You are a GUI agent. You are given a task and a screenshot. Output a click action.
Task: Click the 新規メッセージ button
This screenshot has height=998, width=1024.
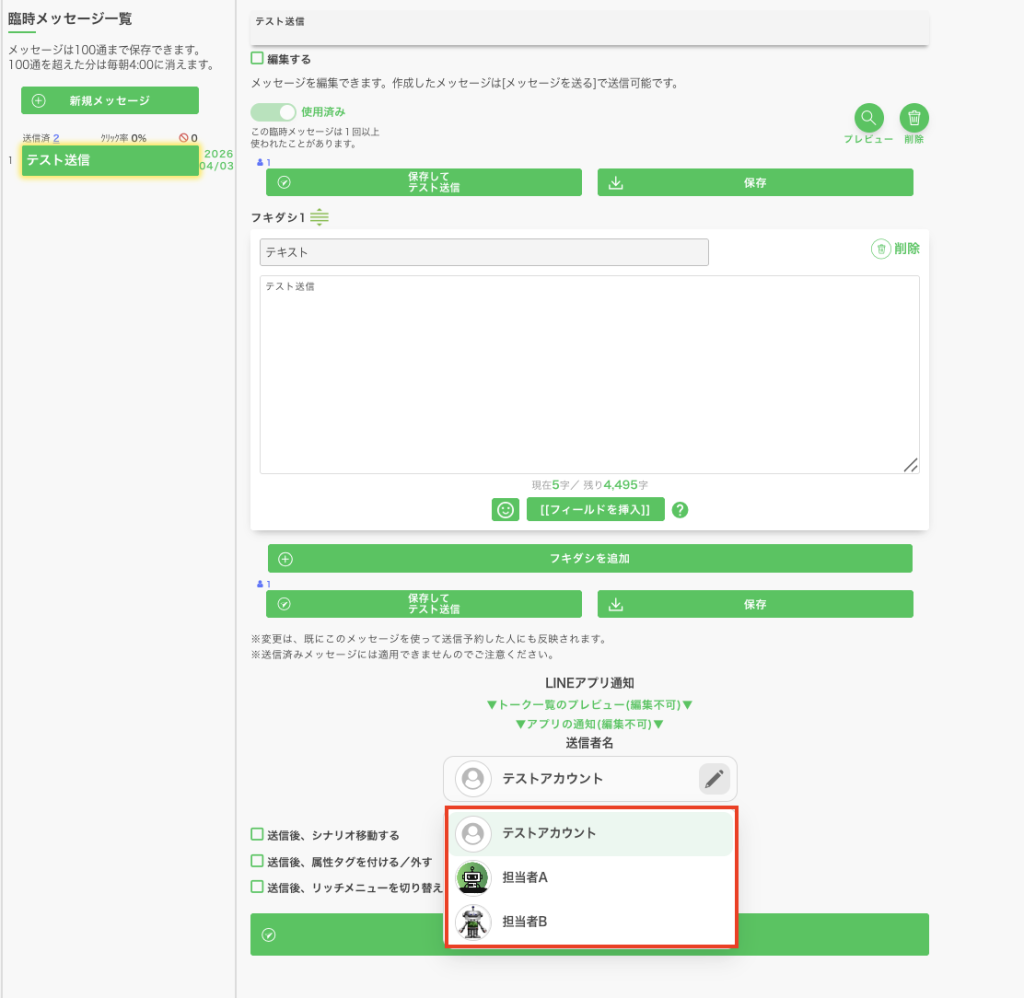(110, 101)
